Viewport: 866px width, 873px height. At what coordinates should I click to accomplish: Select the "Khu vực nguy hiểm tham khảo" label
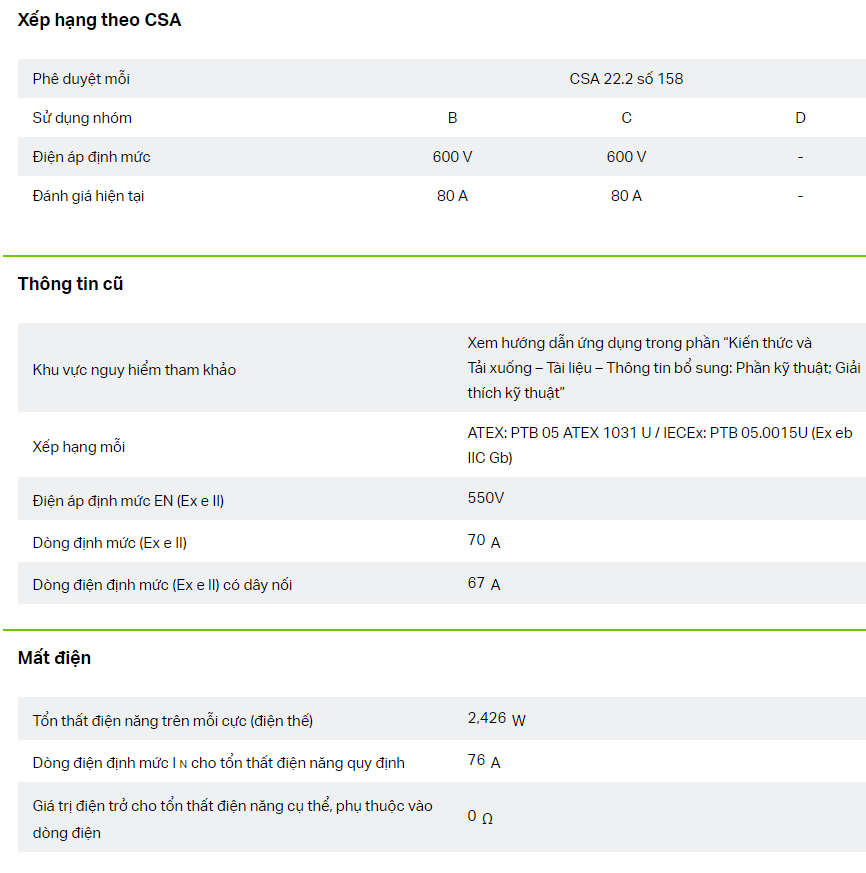[134, 370]
